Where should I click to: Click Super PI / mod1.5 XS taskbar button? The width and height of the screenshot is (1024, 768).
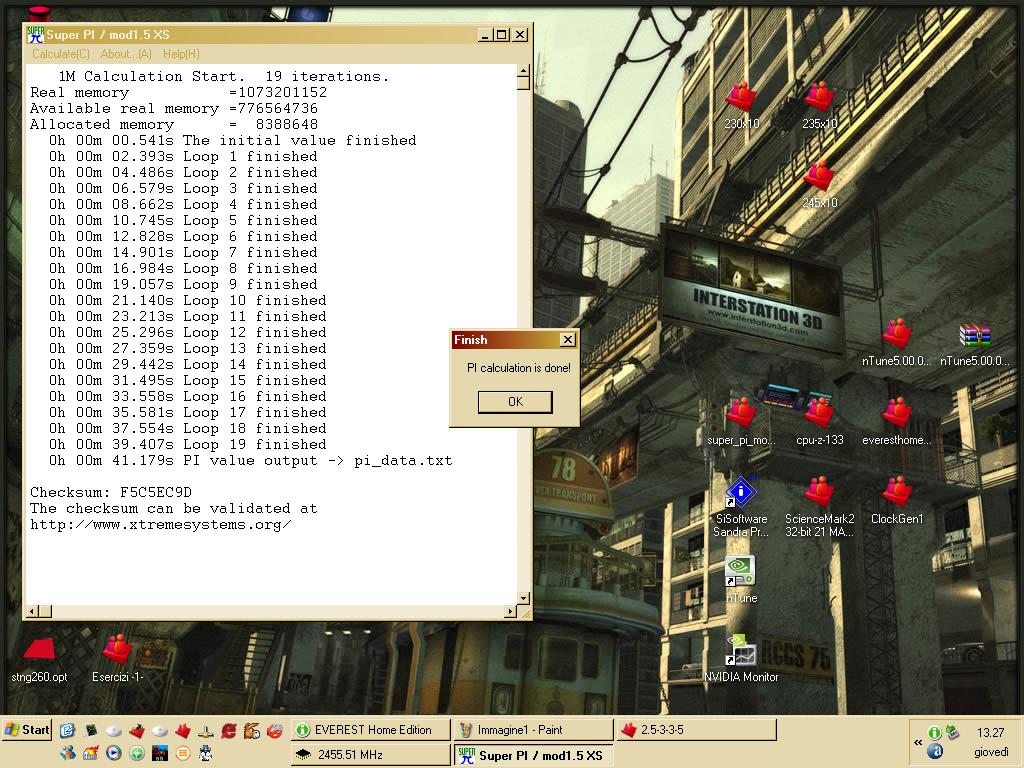(x=534, y=755)
